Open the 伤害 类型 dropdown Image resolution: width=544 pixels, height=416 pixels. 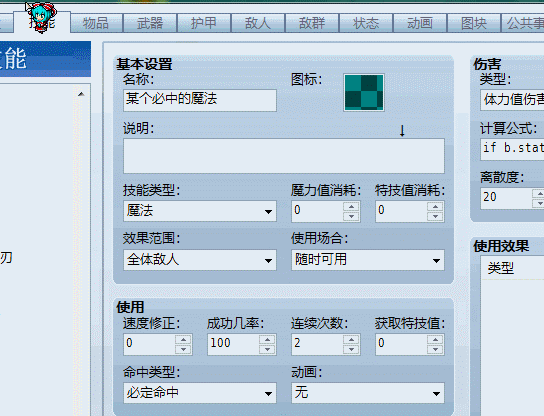click(x=512, y=100)
